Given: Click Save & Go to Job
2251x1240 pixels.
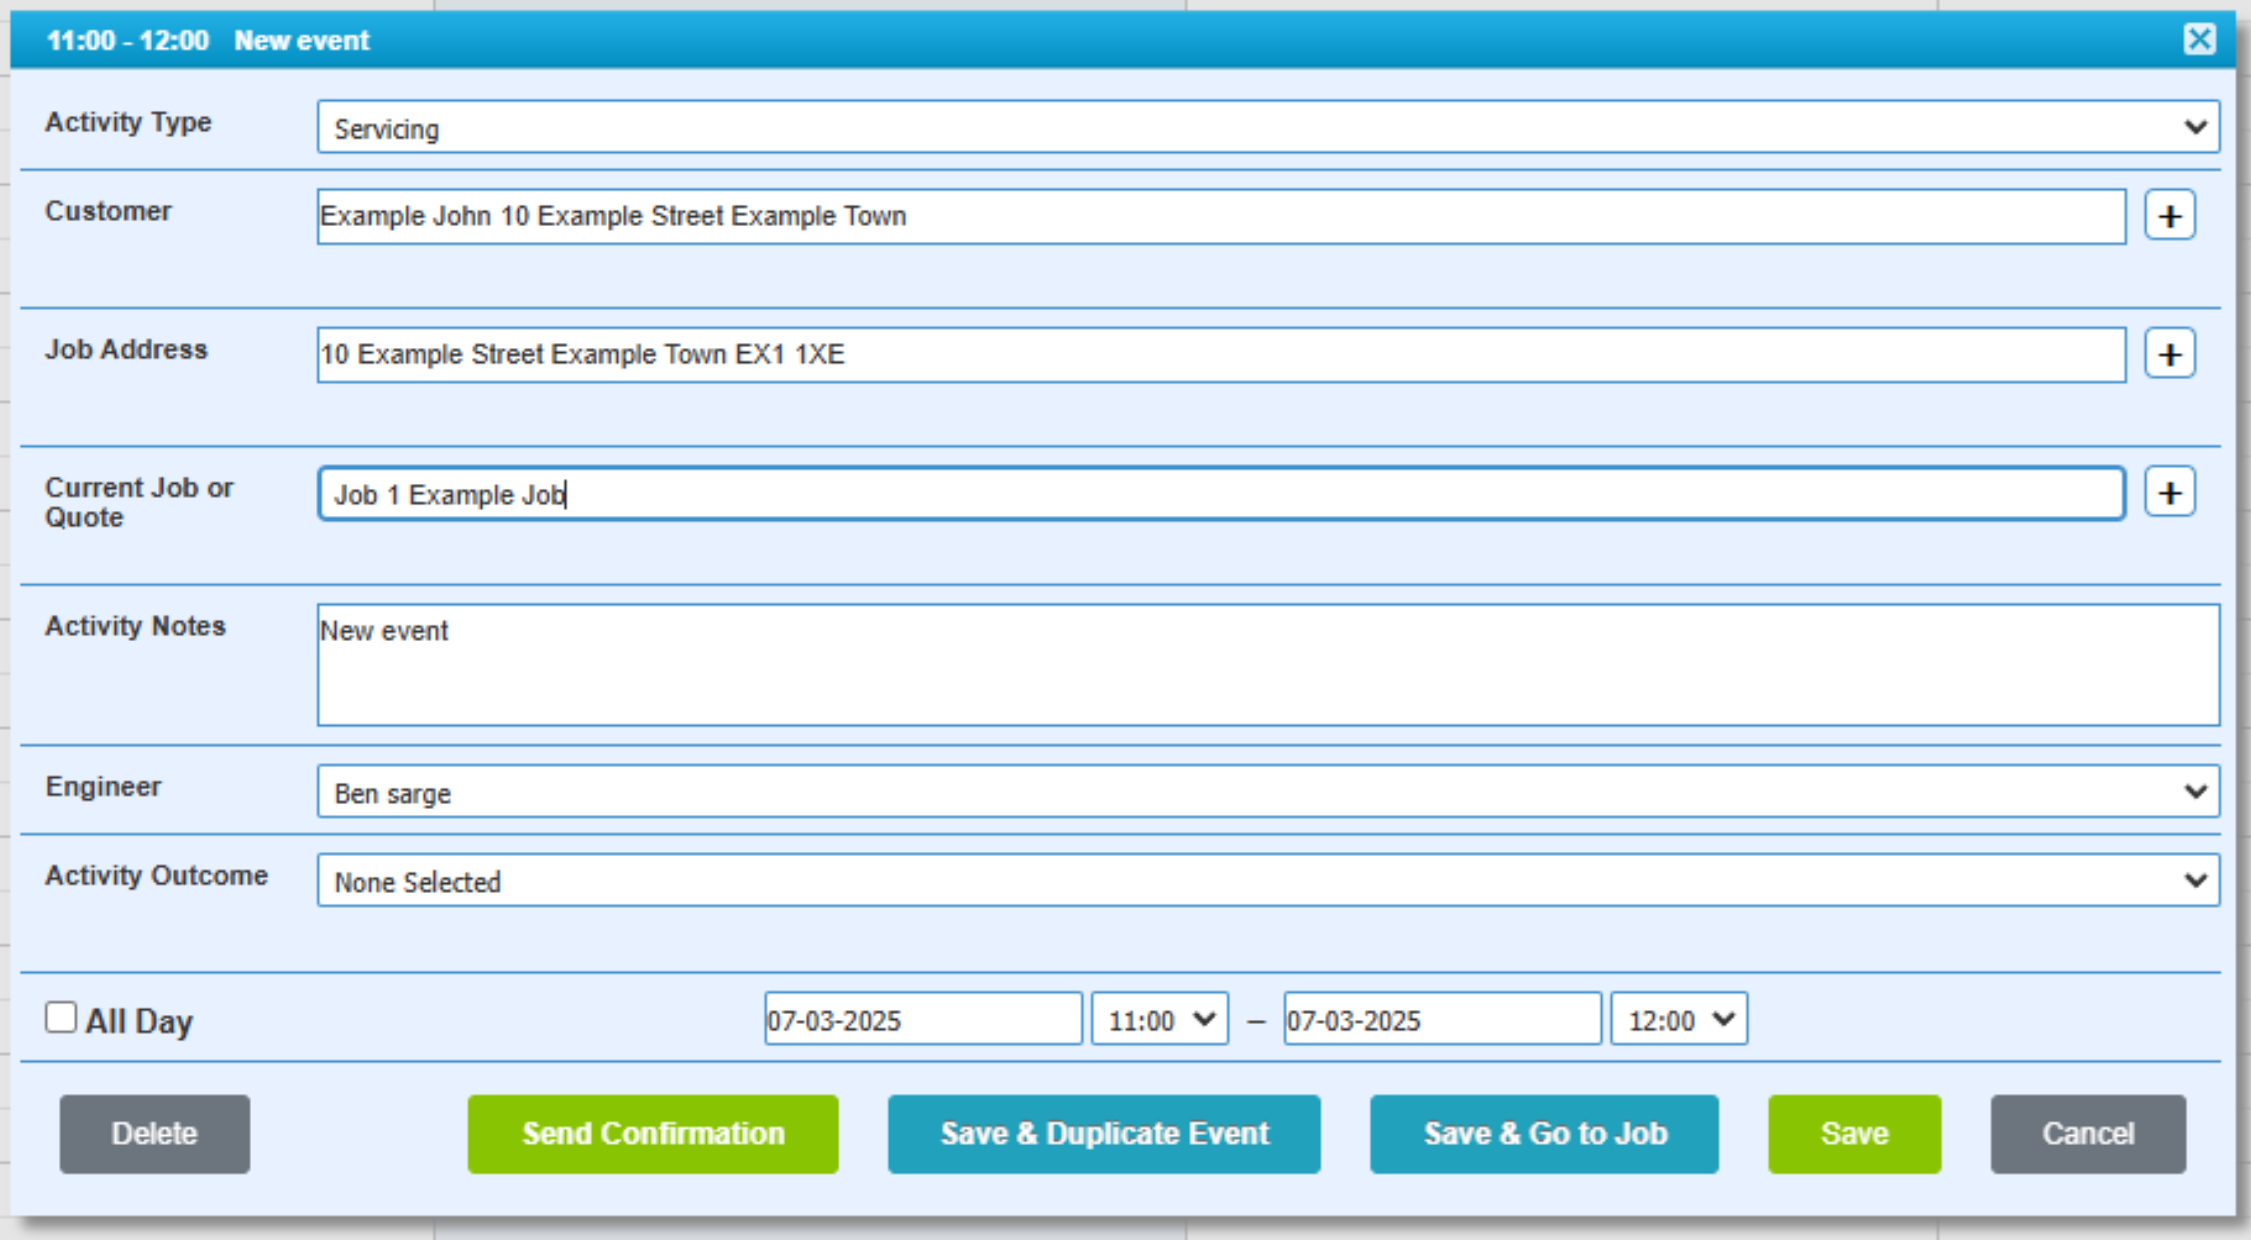Looking at the screenshot, I should (1544, 1133).
